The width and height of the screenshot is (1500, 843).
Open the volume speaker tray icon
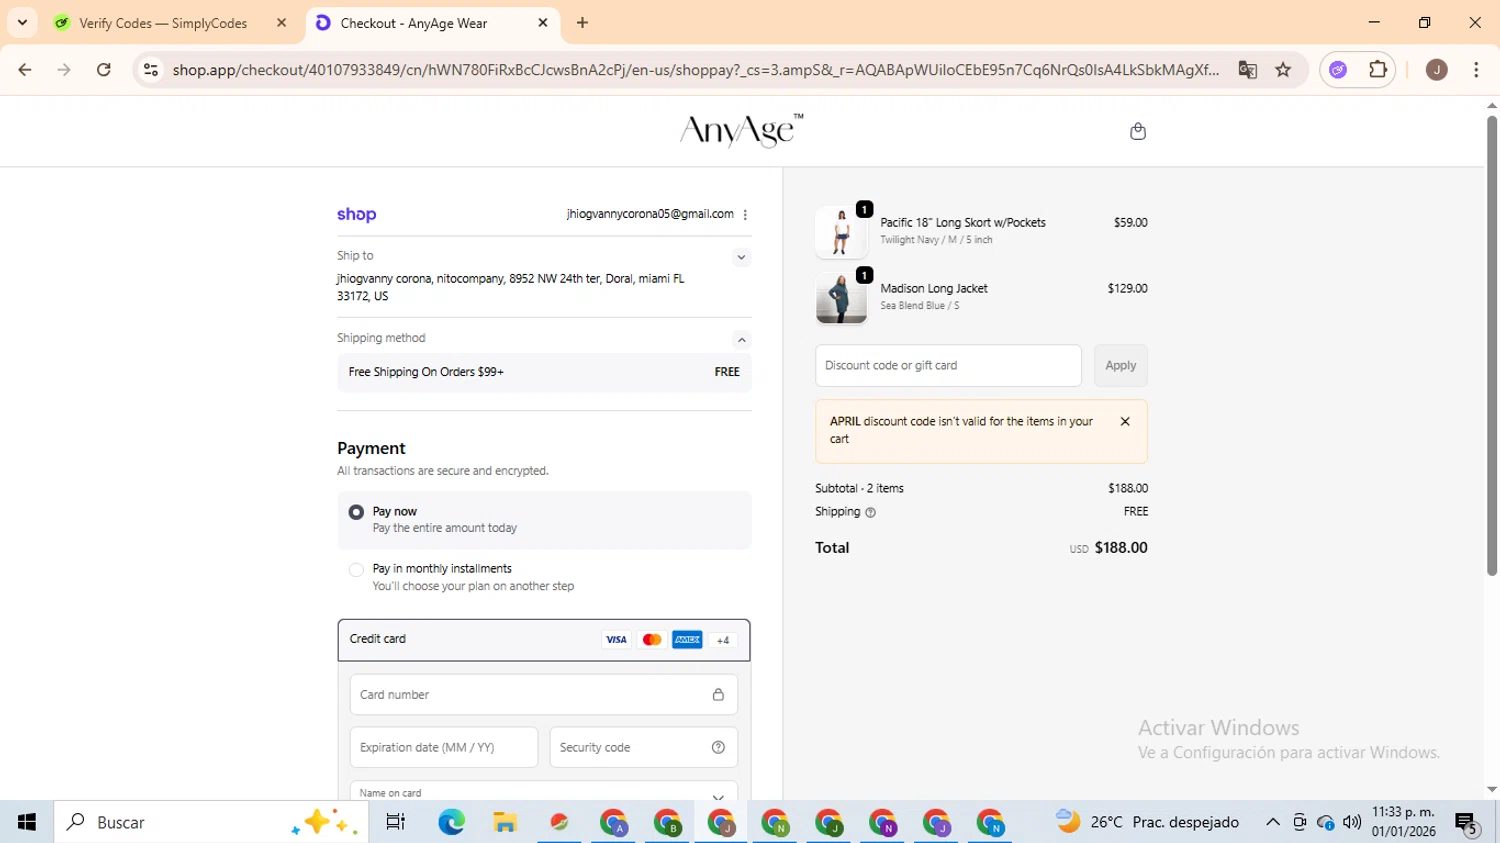[1352, 822]
